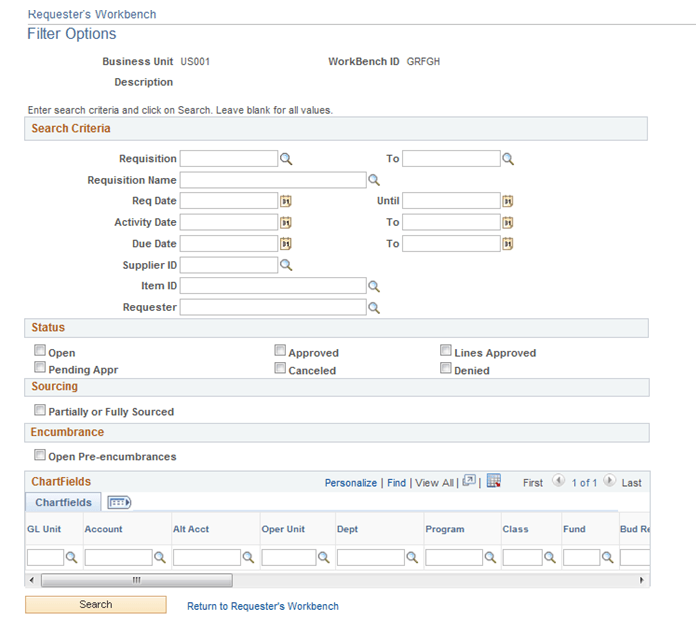Check the Lines Approved checkbox

(446, 351)
